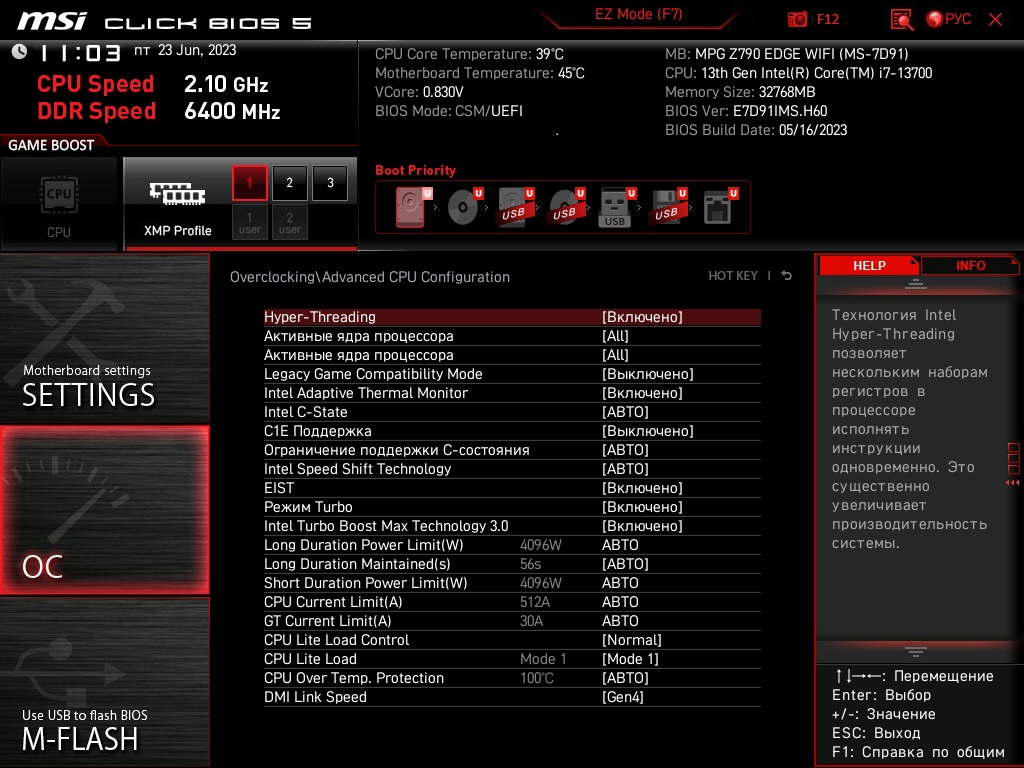Image resolution: width=1024 pixels, height=768 pixels.
Task: Select the USB key boot device icon
Action: coord(617,208)
